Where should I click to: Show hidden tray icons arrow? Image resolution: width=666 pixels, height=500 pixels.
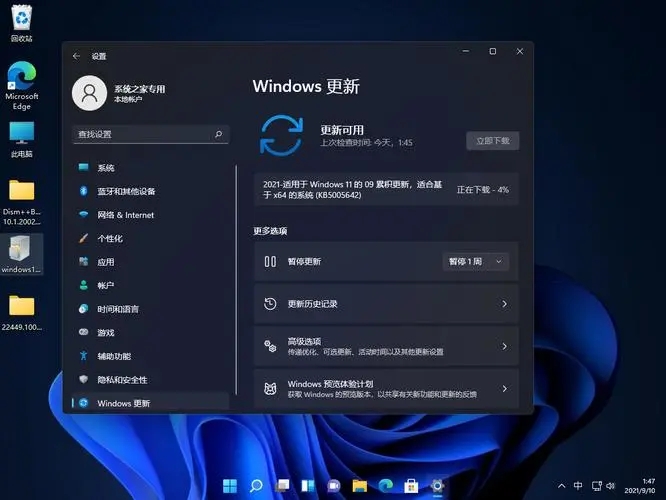(562, 486)
